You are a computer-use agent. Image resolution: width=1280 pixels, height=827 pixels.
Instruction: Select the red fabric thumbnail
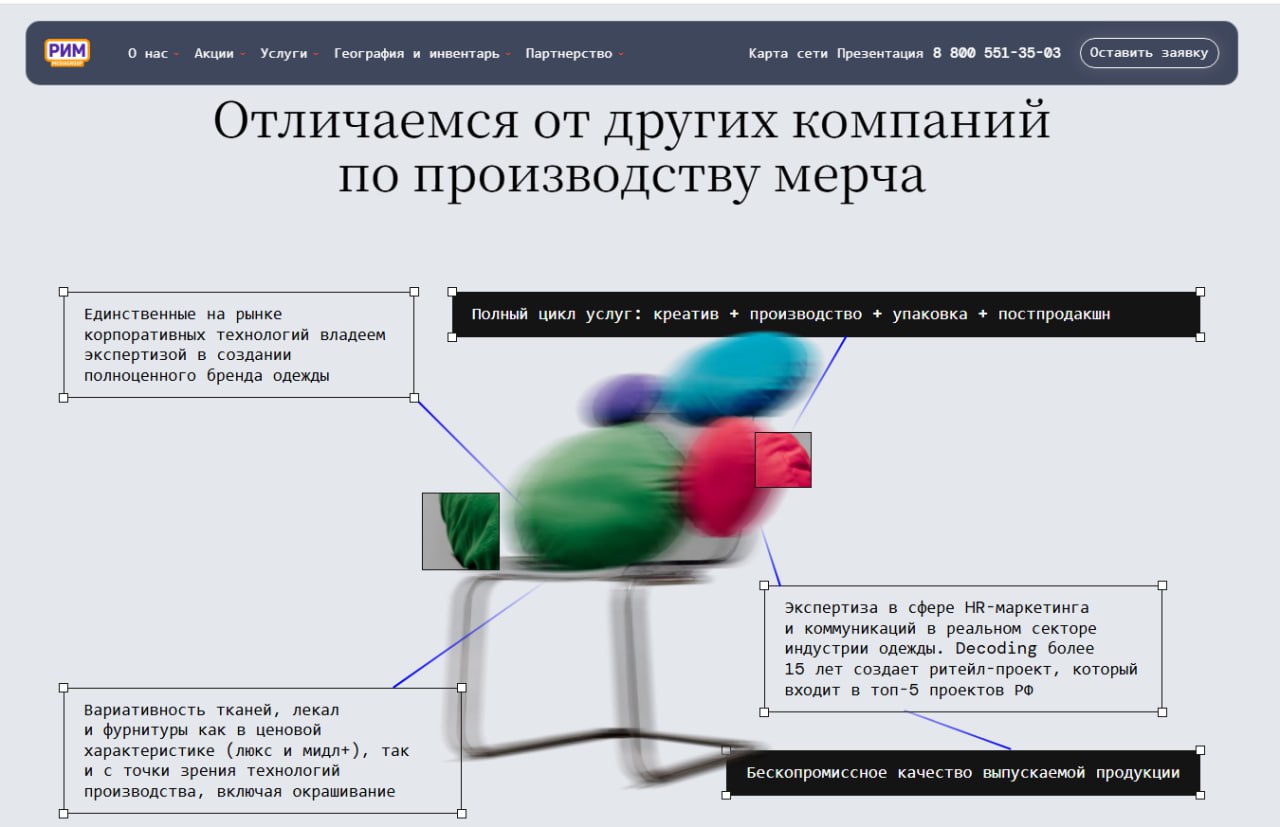(x=783, y=460)
